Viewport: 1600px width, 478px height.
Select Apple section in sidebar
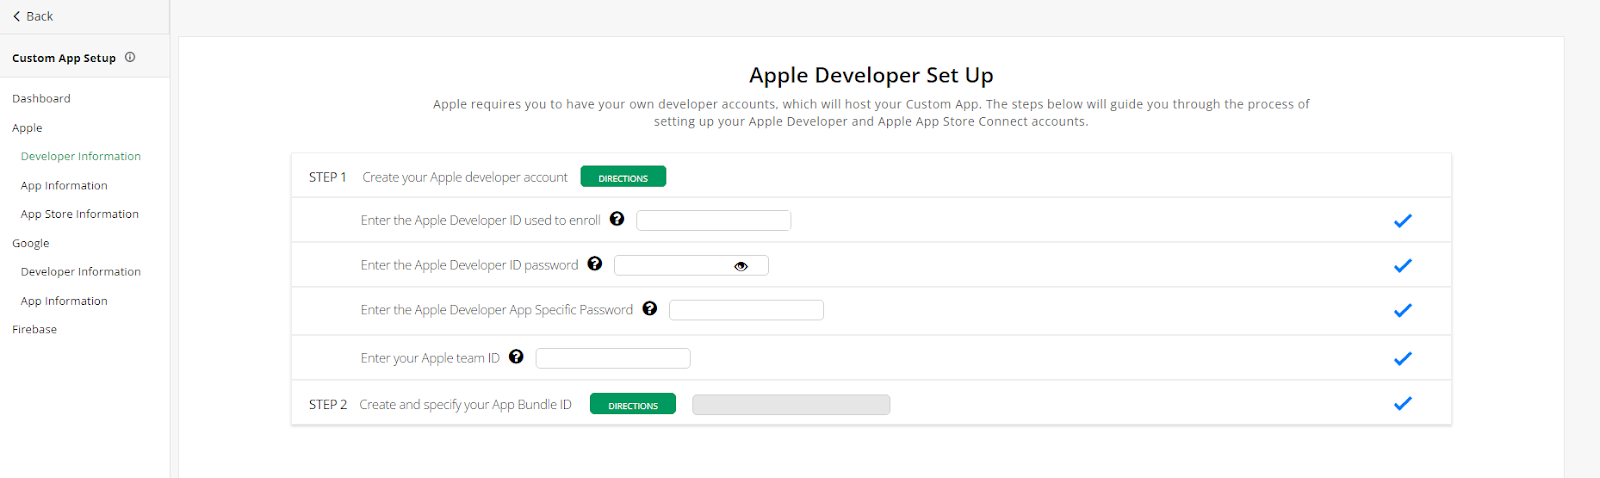[x=27, y=128]
